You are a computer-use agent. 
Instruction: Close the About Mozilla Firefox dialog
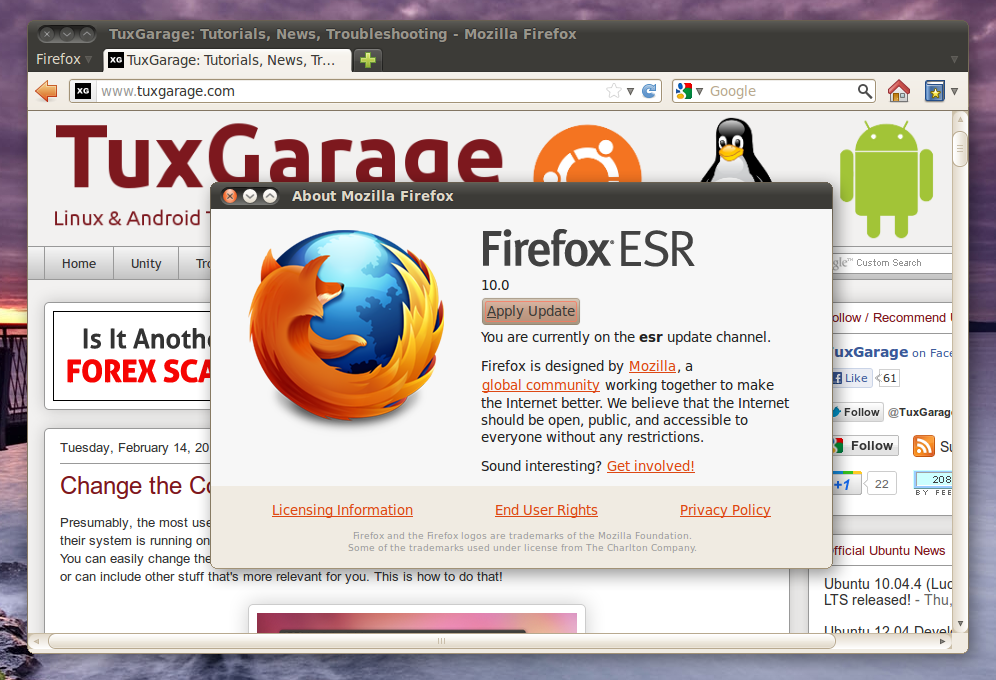pyautogui.click(x=231, y=196)
